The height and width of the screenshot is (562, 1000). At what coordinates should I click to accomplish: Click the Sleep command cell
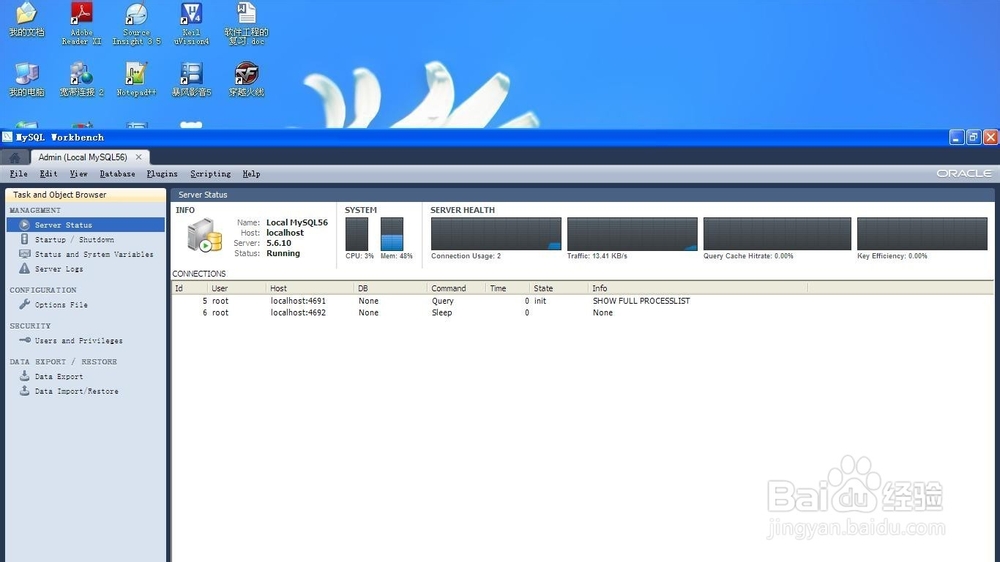(x=441, y=313)
